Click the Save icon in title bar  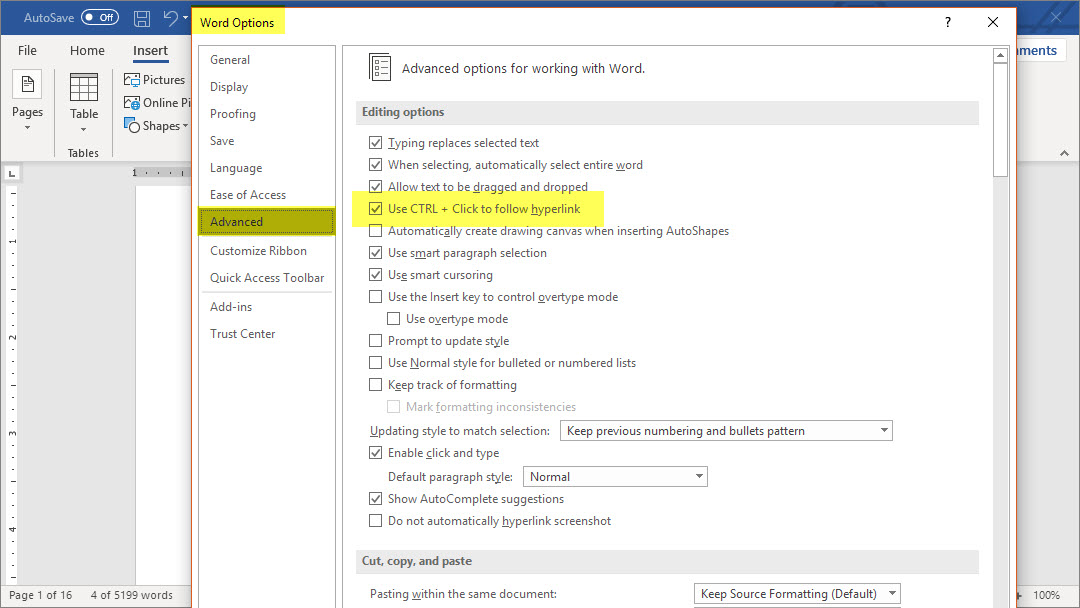[x=142, y=18]
